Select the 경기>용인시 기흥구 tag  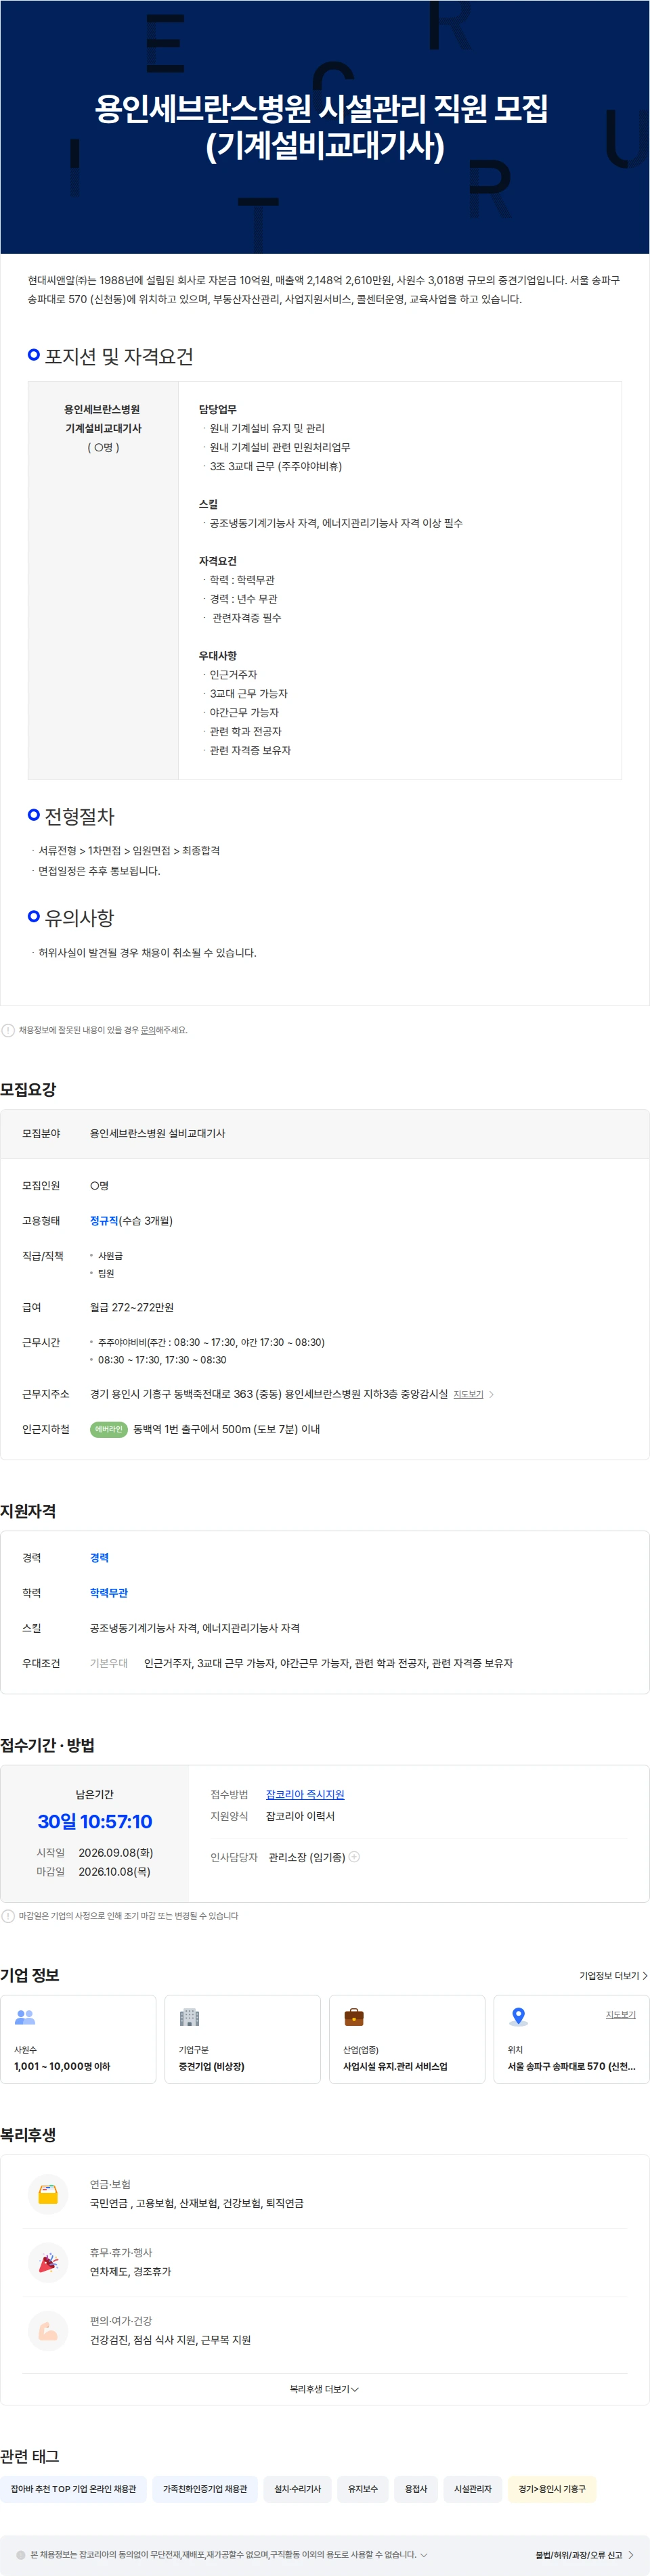coord(552,2489)
